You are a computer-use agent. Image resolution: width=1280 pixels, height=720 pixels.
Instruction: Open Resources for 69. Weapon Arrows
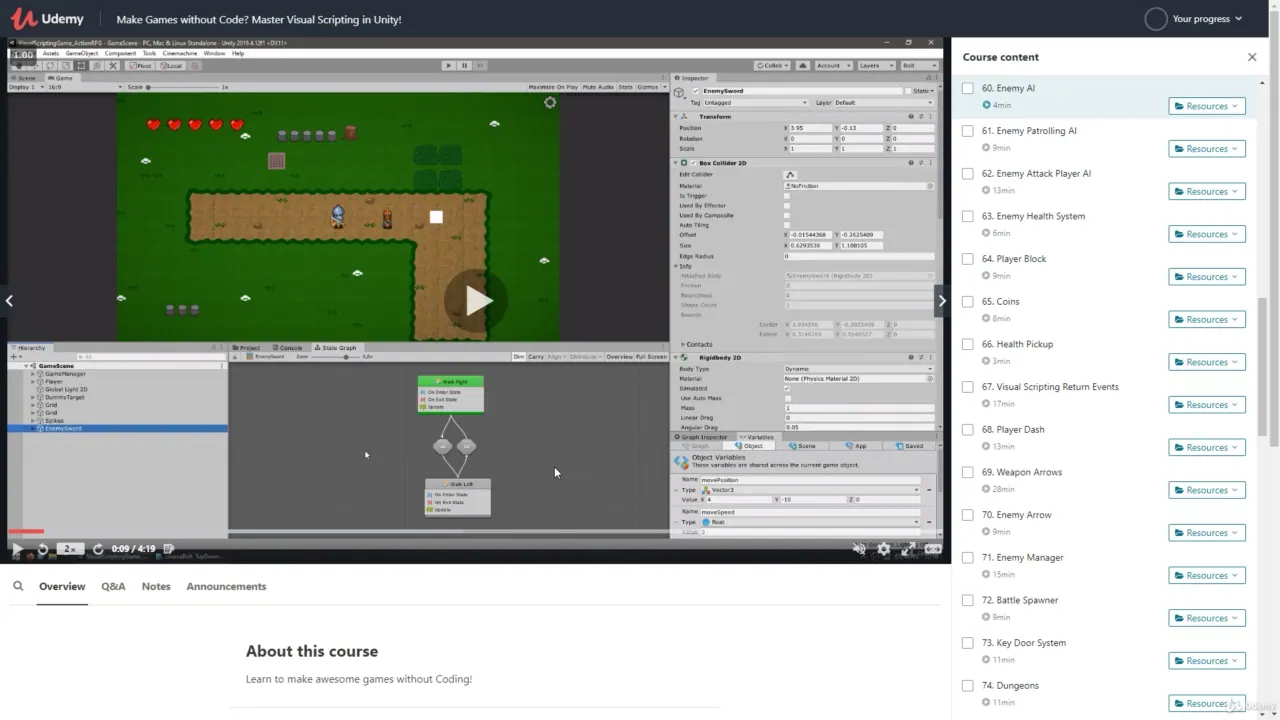(1207, 490)
